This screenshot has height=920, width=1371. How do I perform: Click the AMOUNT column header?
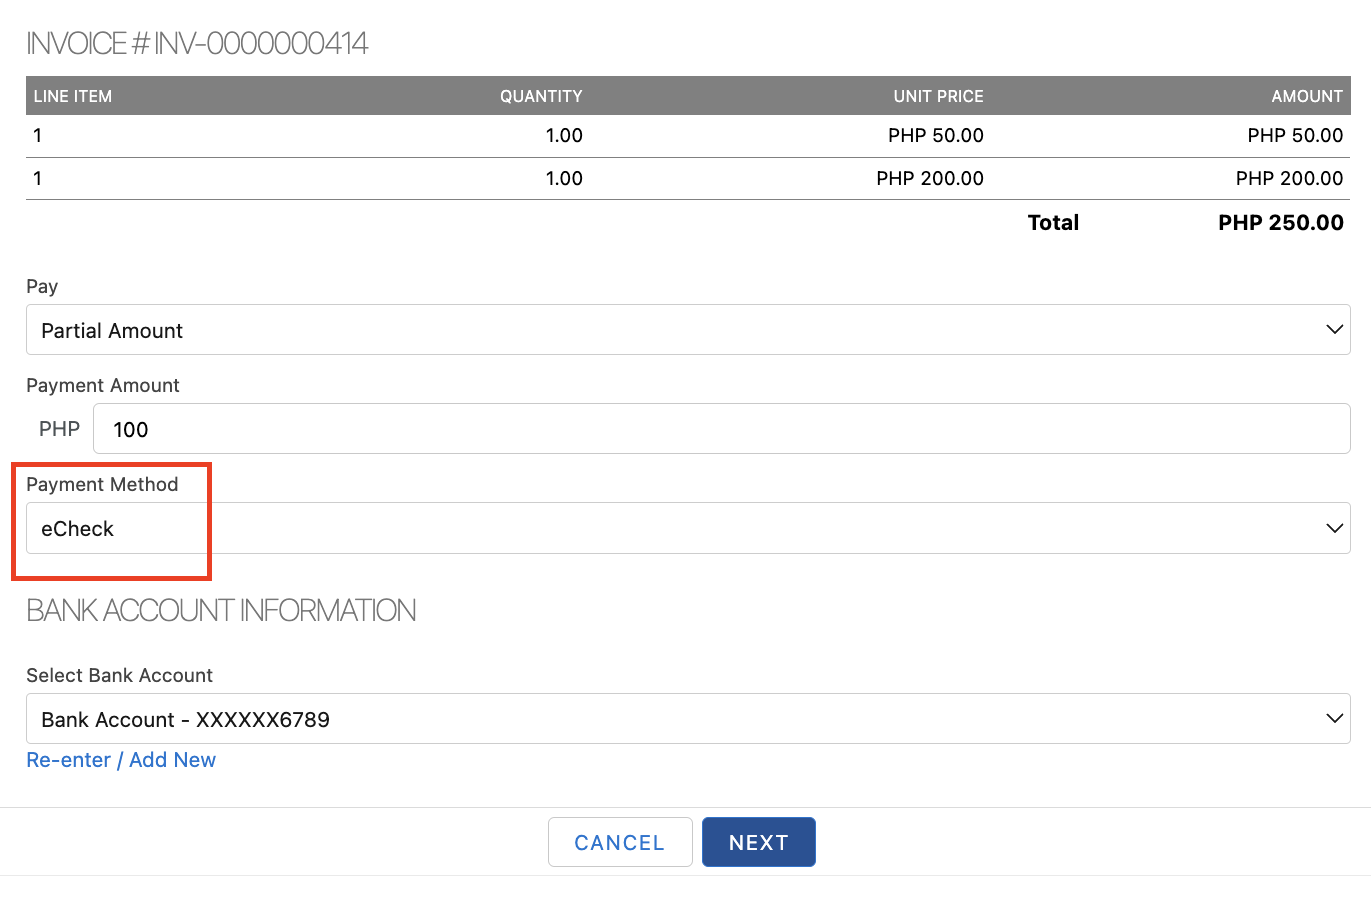[x=1306, y=96]
